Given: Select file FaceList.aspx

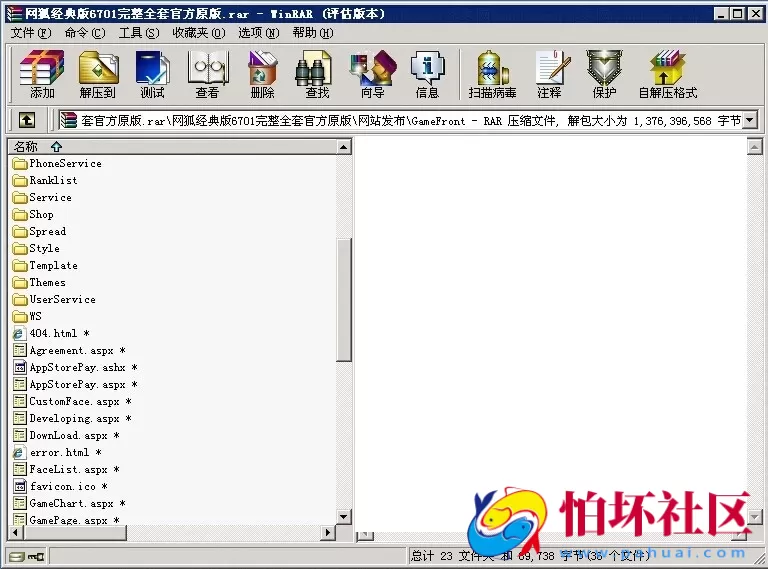Looking at the screenshot, I should click(x=66, y=470).
